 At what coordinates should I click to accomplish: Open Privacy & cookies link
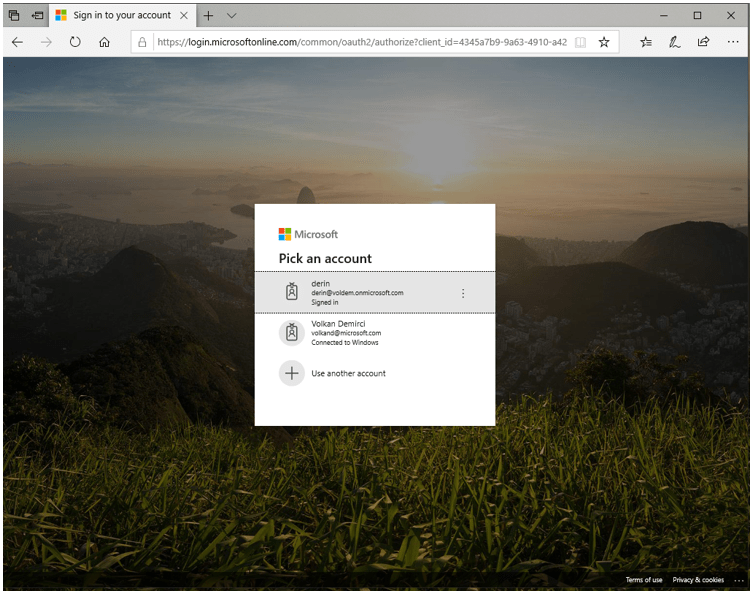coord(698,580)
